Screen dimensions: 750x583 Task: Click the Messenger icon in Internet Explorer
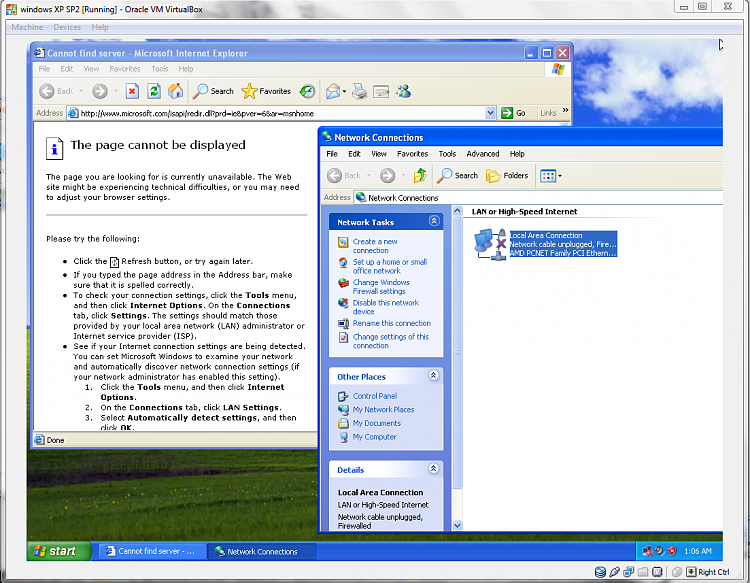click(403, 91)
